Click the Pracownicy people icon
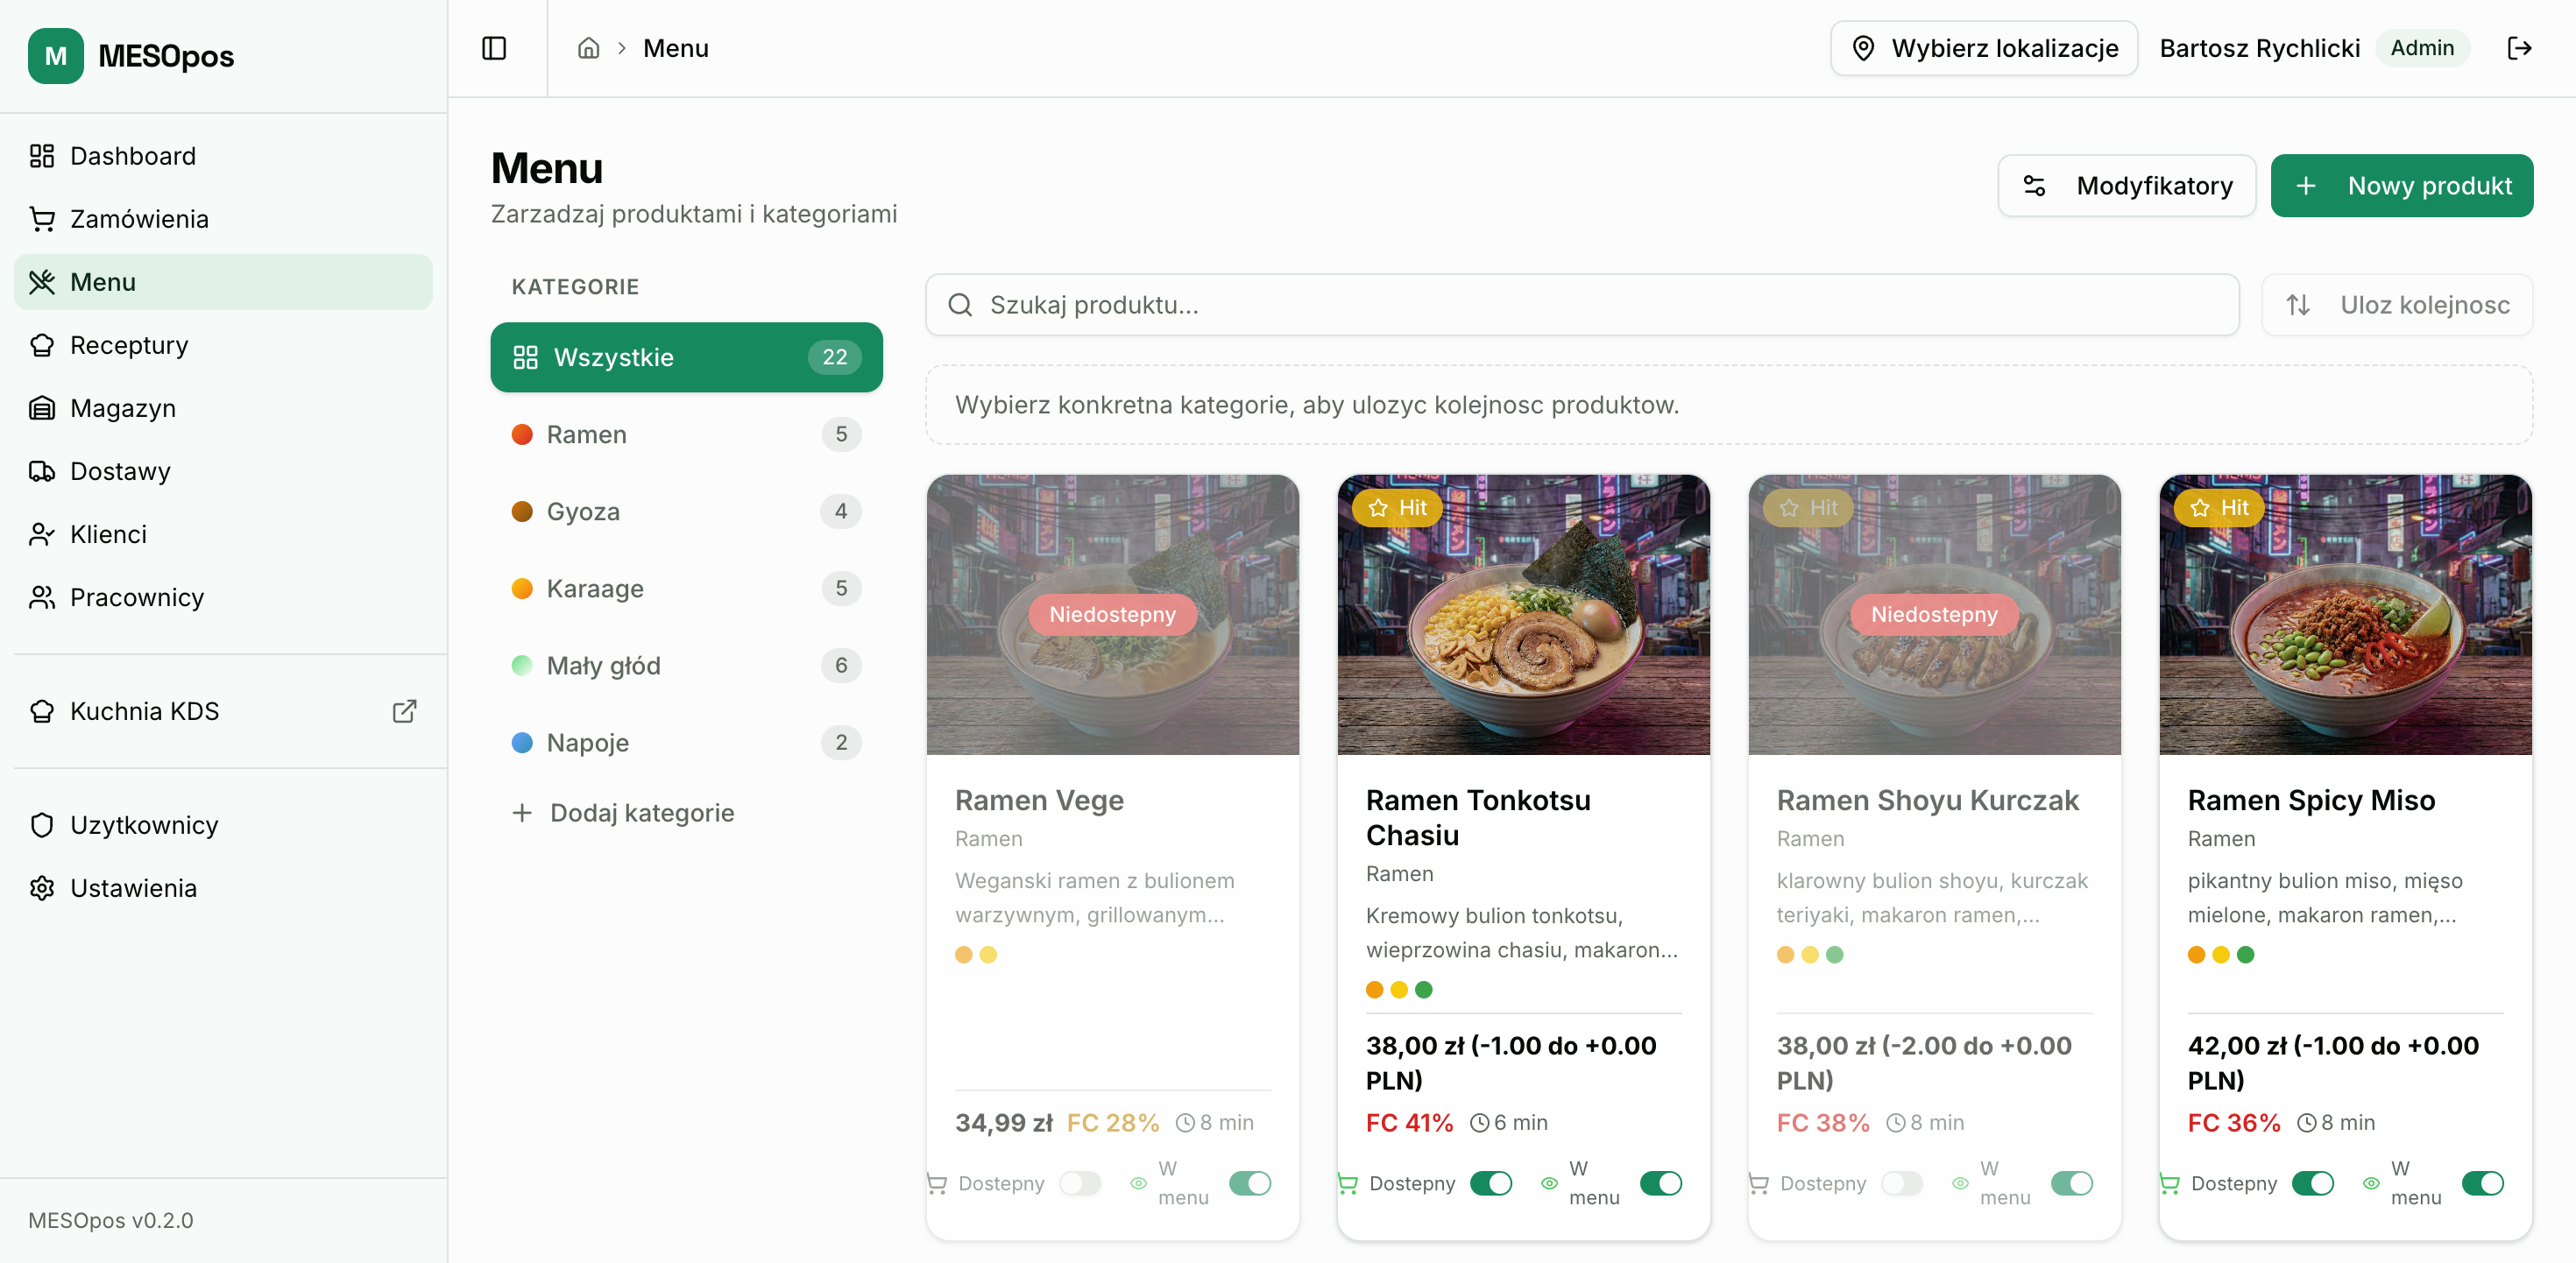 coord(42,597)
